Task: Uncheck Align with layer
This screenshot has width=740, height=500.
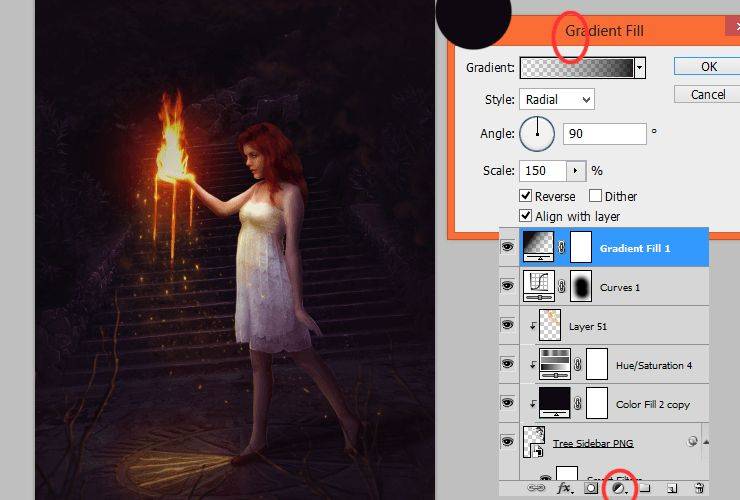Action: 525,216
